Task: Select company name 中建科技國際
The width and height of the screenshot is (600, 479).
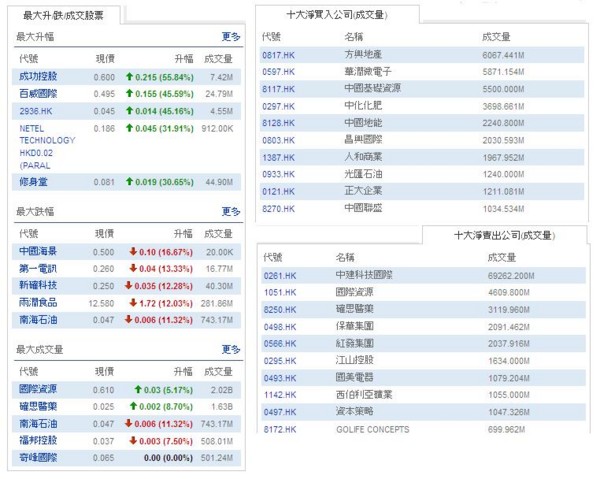Action: pyautogui.click(x=364, y=275)
